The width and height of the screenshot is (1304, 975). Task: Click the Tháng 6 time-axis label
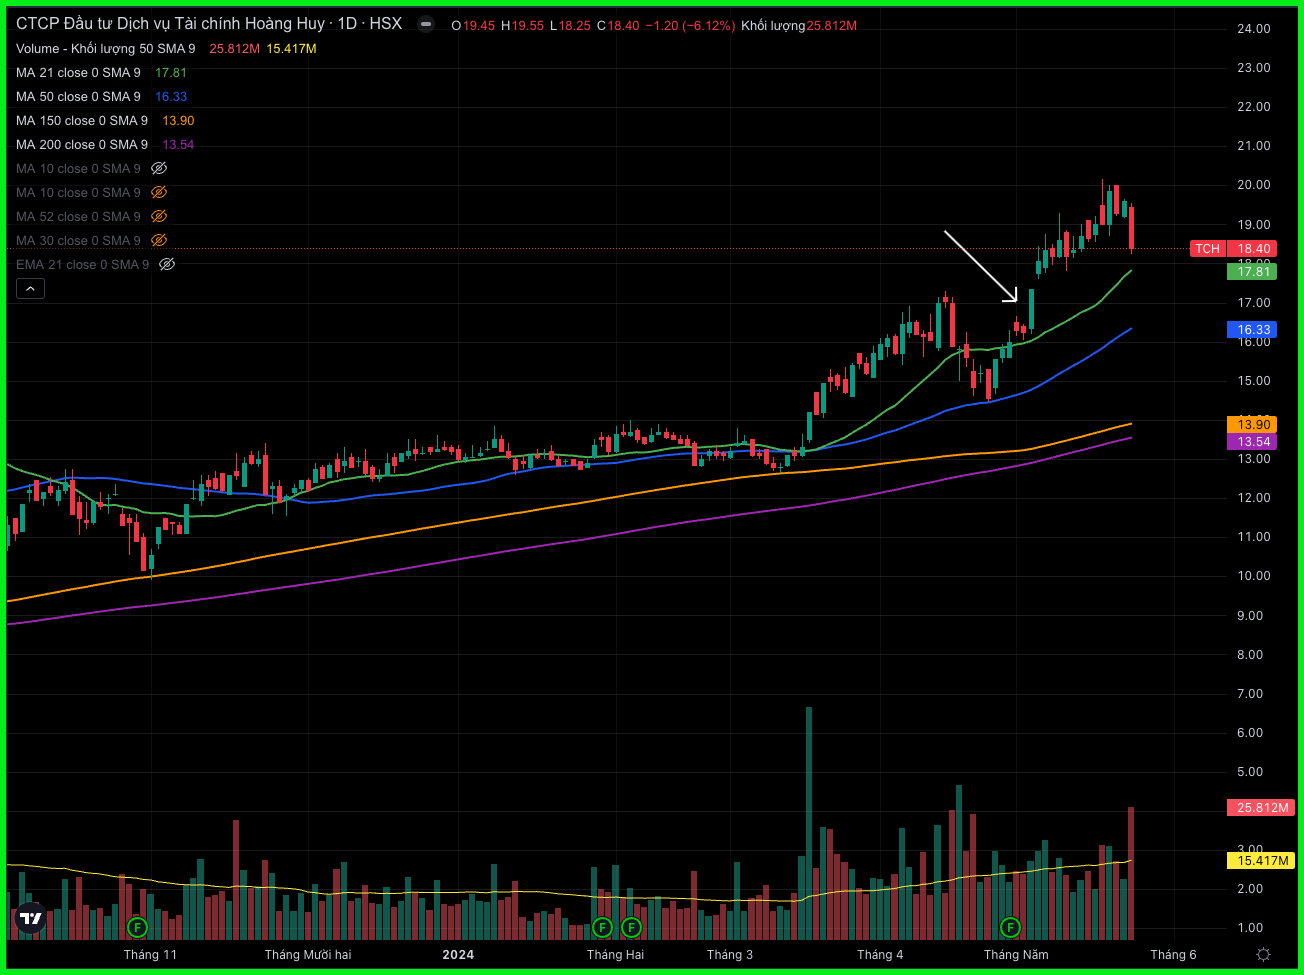[1173, 954]
